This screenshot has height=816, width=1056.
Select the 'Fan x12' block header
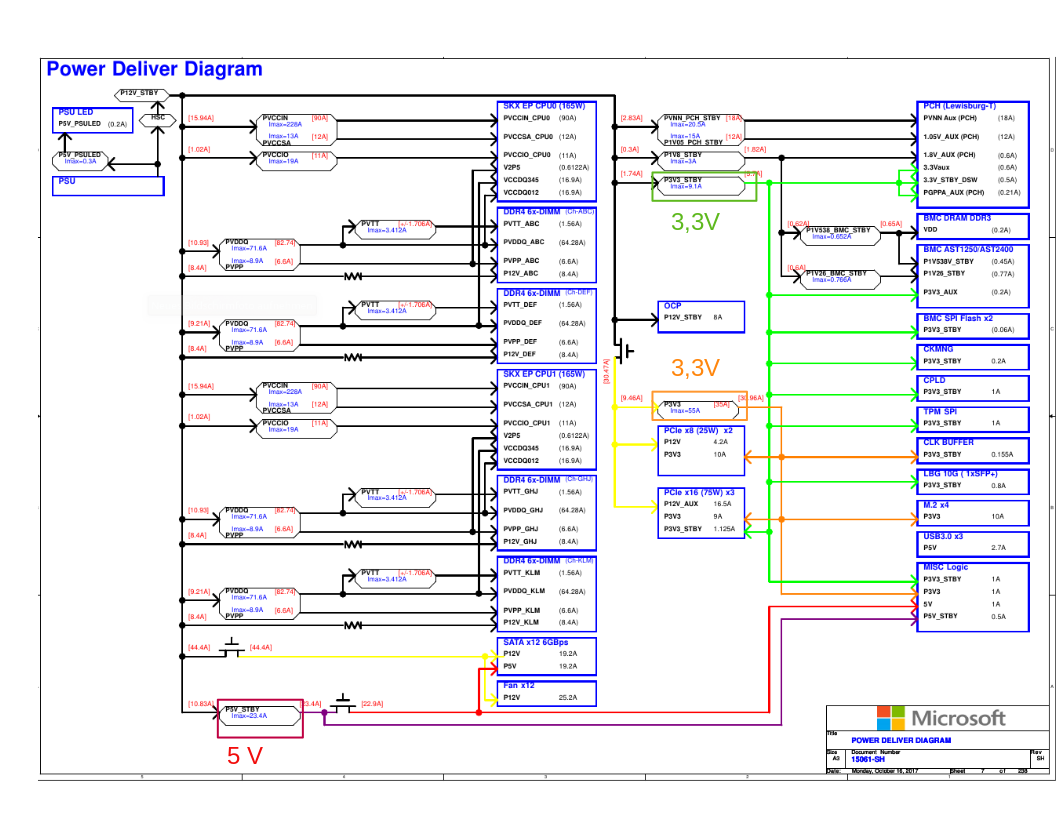(x=519, y=685)
